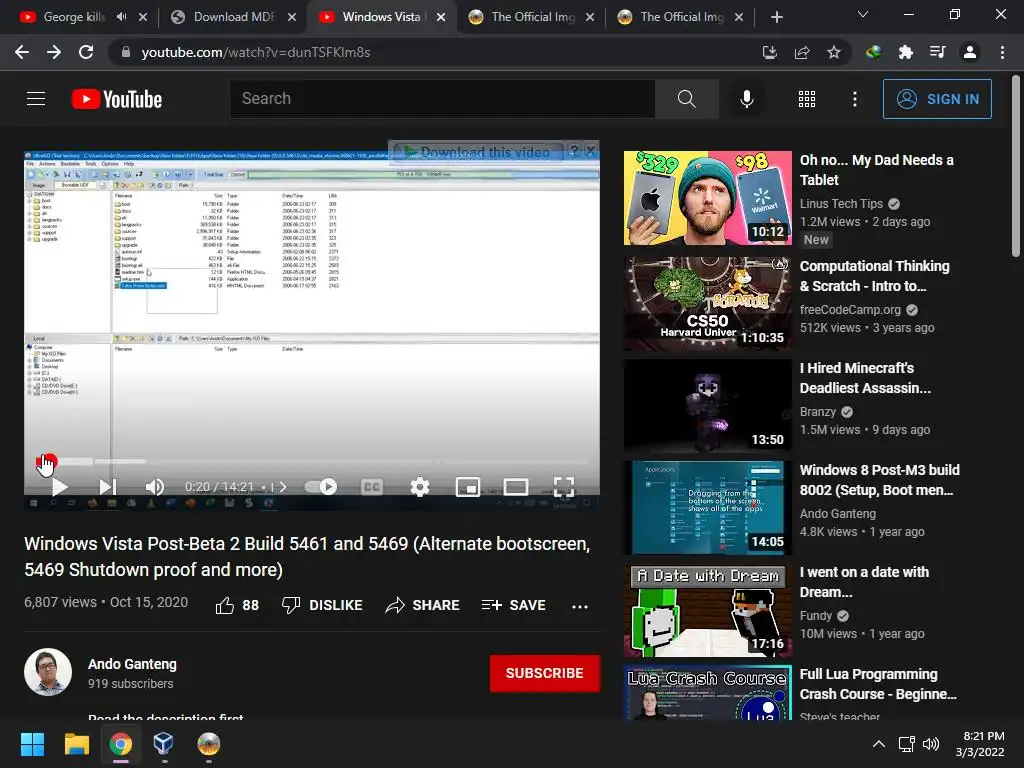Switch to the 'George kills' tab
The width and height of the screenshot is (1024, 768).
[74, 17]
